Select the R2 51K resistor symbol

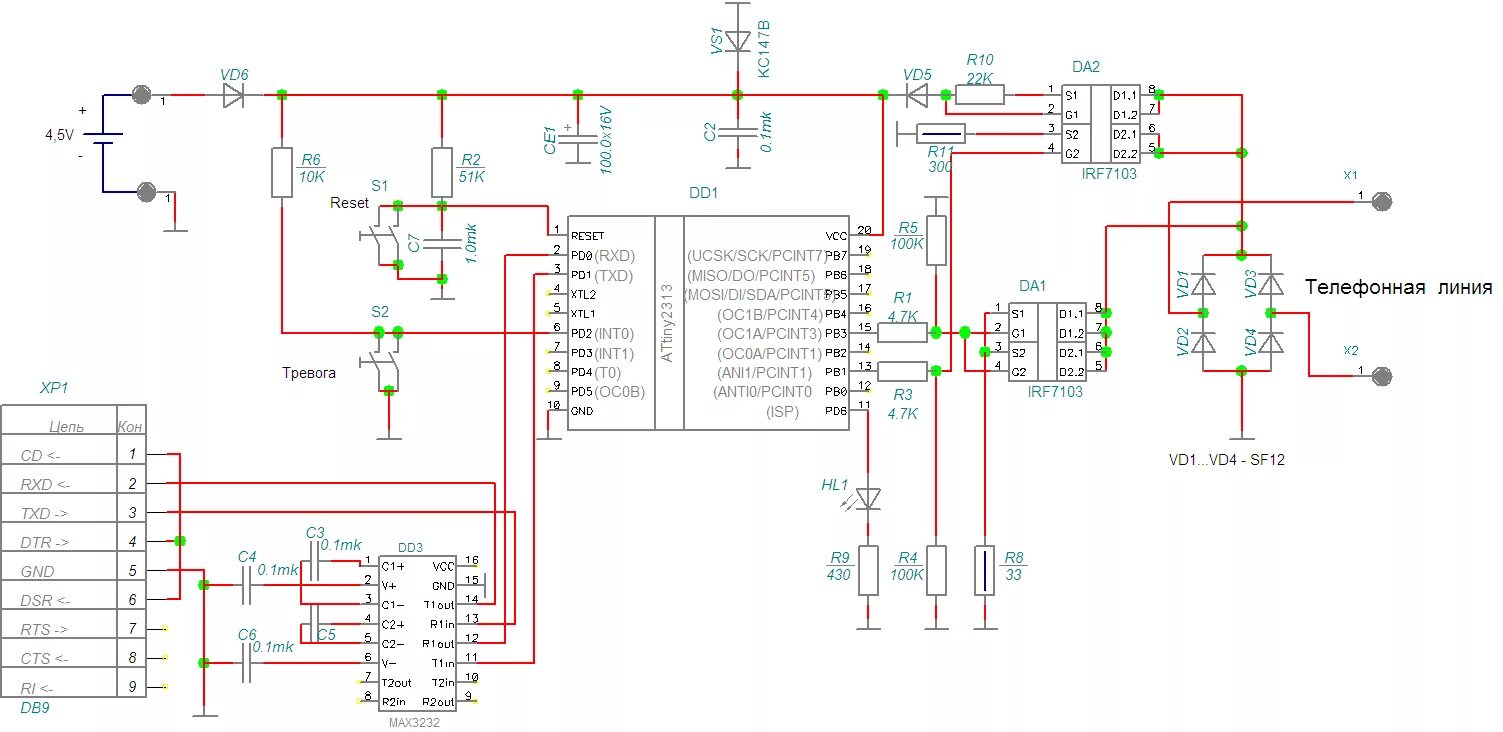(442, 172)
